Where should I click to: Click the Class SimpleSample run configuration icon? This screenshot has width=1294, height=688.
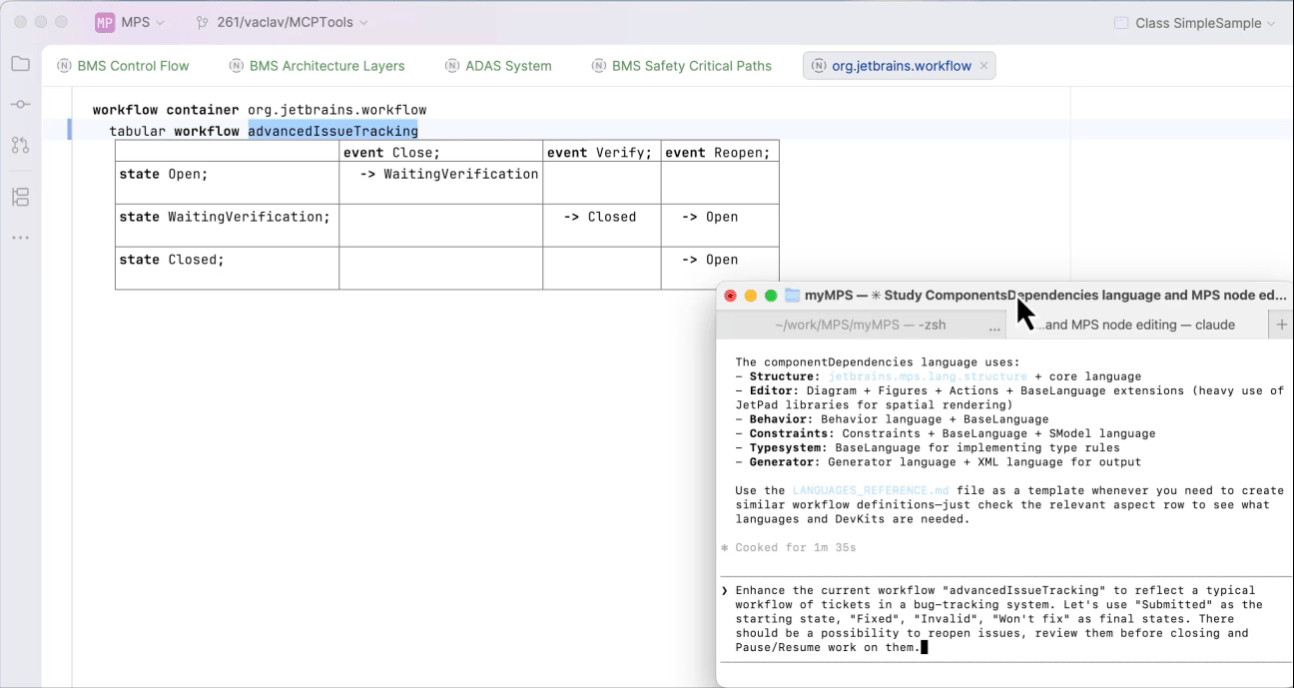point(1121,23)
